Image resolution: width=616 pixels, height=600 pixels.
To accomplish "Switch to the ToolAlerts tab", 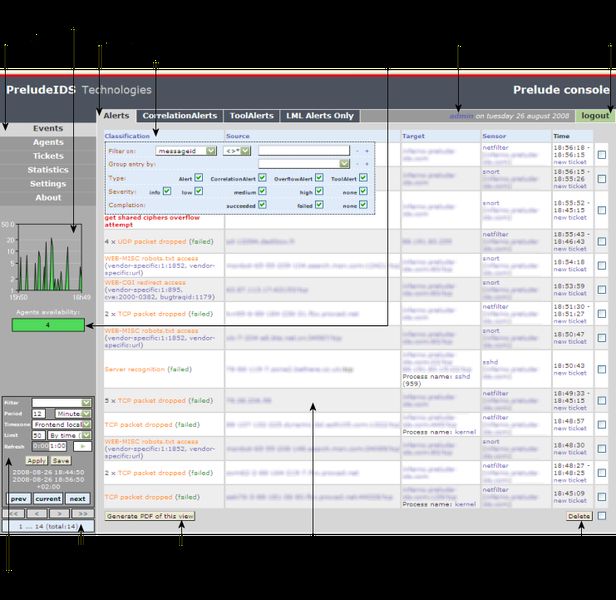I will click(251, 116).
